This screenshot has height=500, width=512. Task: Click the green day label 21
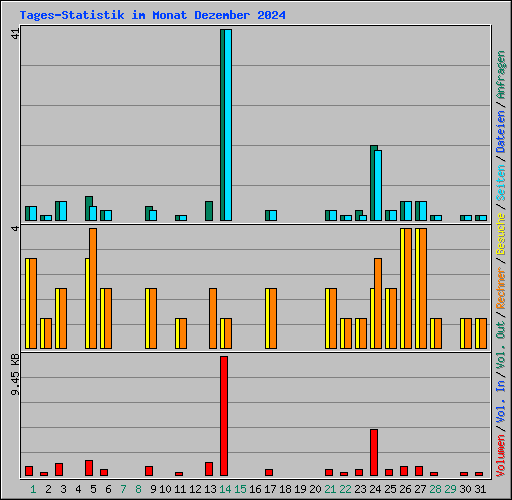click(330, 489)
